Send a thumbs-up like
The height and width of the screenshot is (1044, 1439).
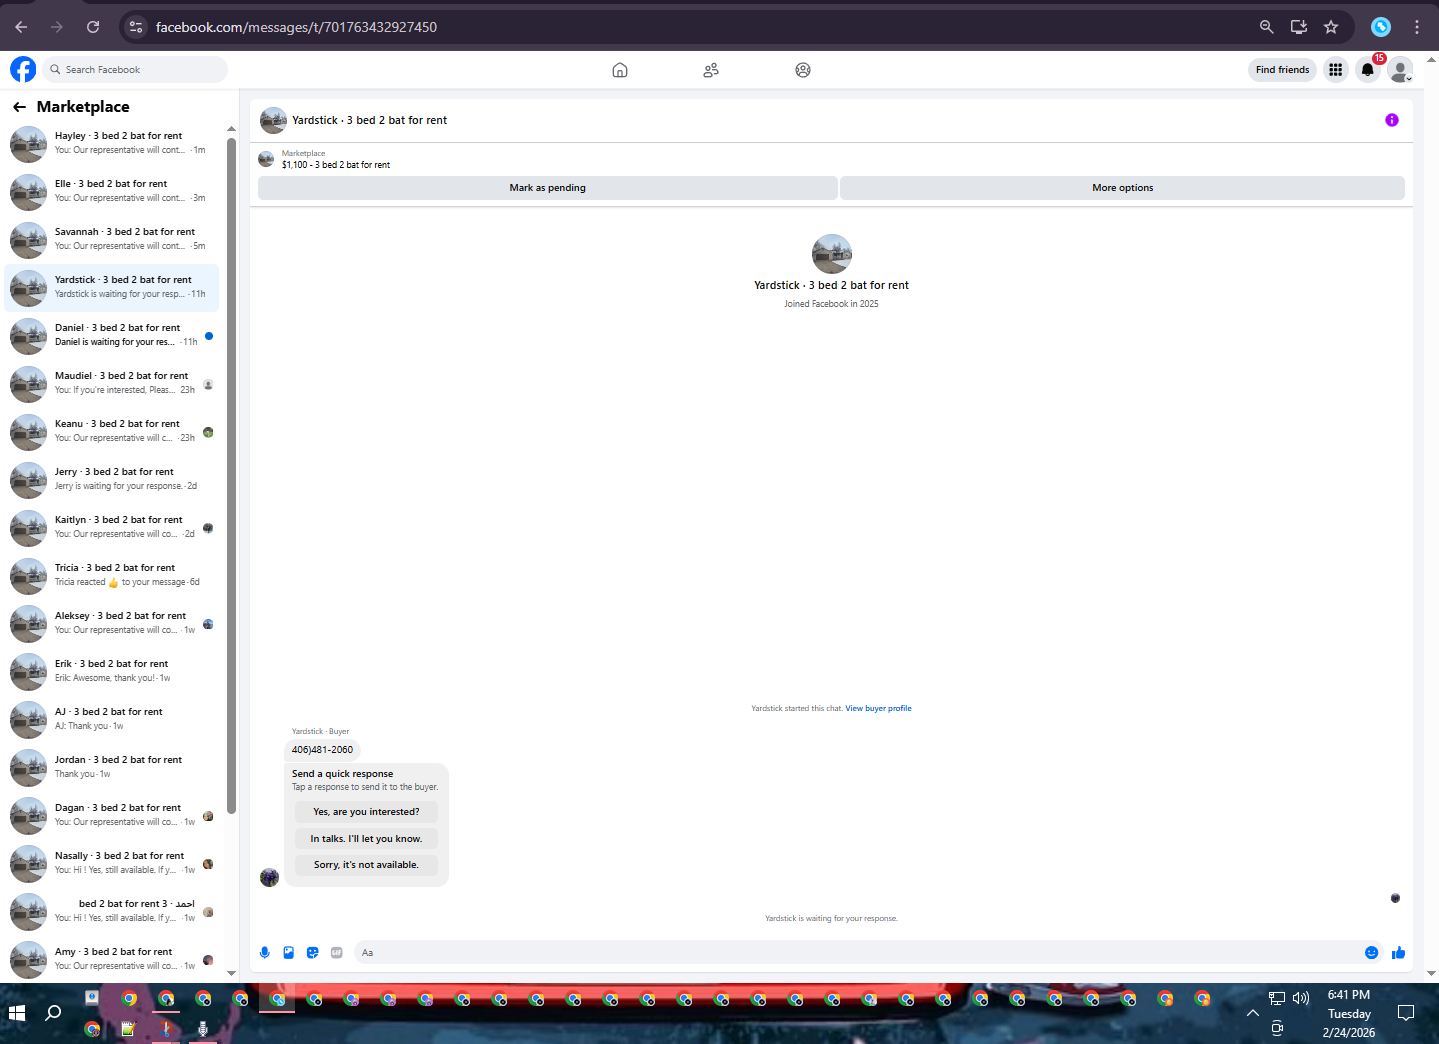[1398, 953]
